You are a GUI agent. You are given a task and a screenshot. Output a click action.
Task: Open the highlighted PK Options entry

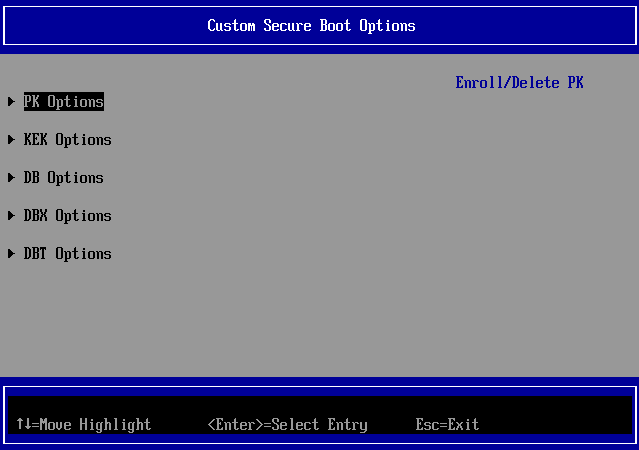[64, 102]
